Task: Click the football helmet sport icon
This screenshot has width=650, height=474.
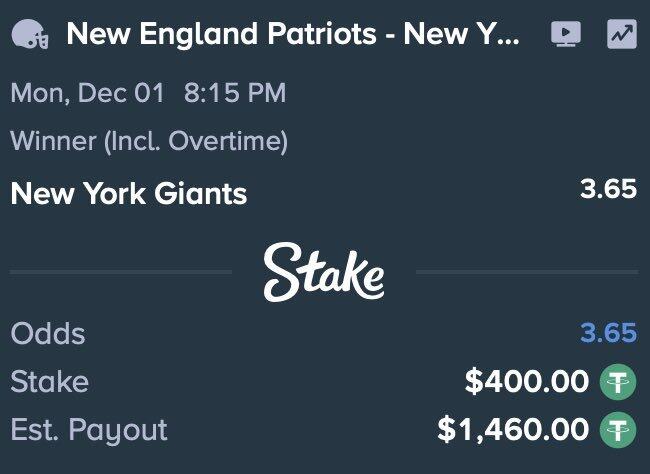Action: (30, 37)
